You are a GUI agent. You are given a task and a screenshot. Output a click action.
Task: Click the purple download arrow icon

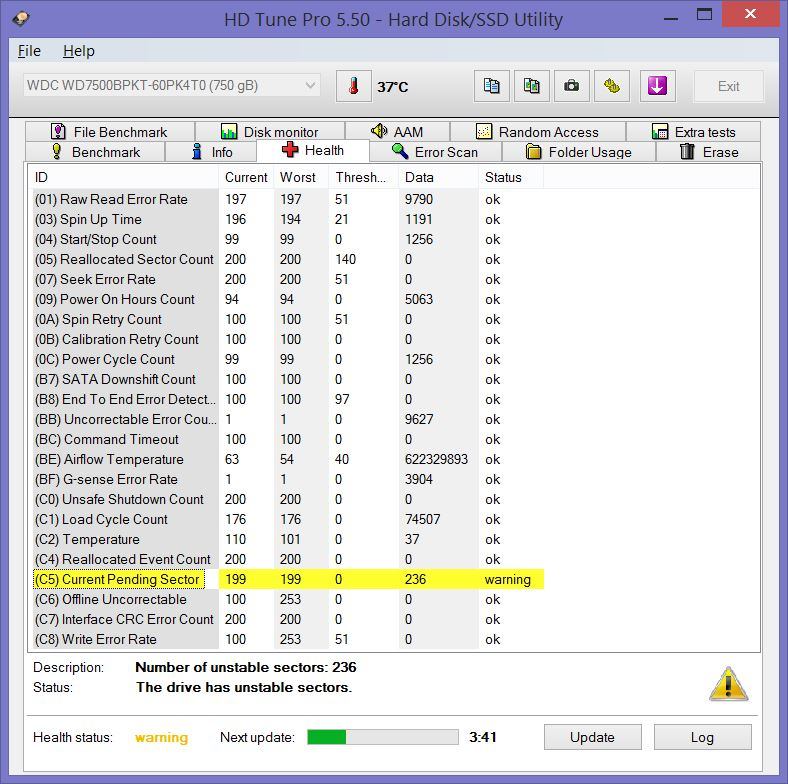pos(657,86)
